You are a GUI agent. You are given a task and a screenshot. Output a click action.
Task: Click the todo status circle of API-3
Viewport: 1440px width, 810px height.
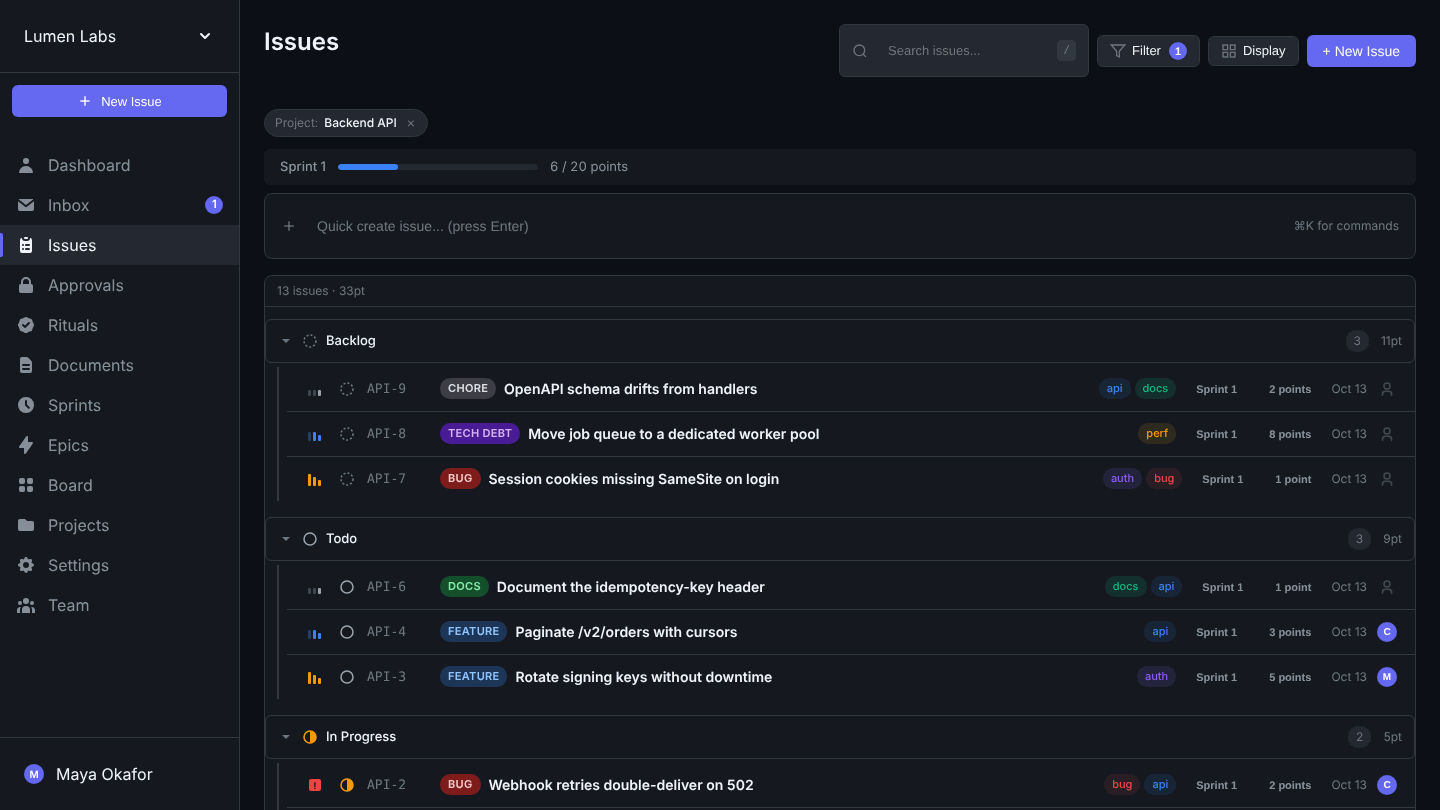click(347, 677)
